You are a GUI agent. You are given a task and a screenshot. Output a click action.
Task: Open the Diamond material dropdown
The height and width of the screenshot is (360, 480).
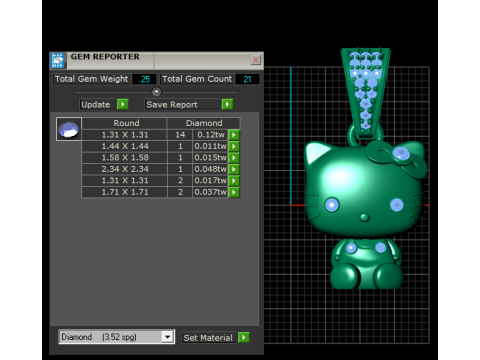[167, 337]
